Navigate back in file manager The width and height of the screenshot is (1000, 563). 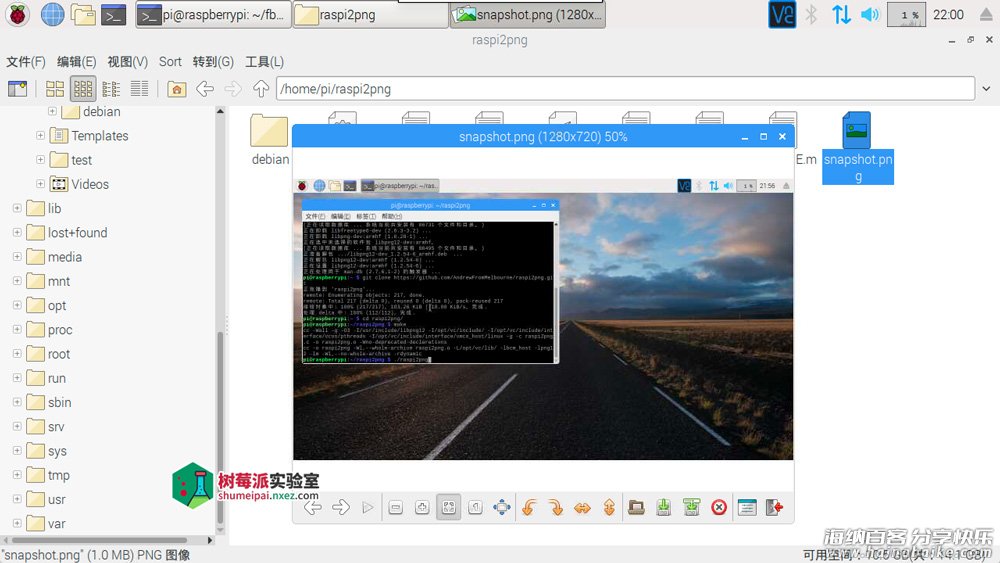pos(205,89)
